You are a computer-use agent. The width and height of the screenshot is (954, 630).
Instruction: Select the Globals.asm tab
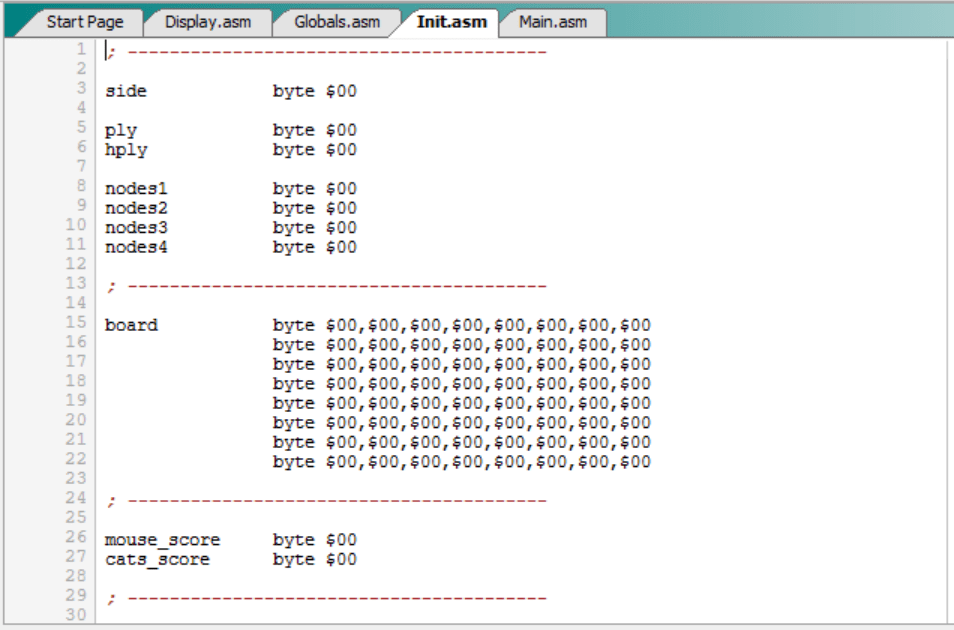point(337,22)
